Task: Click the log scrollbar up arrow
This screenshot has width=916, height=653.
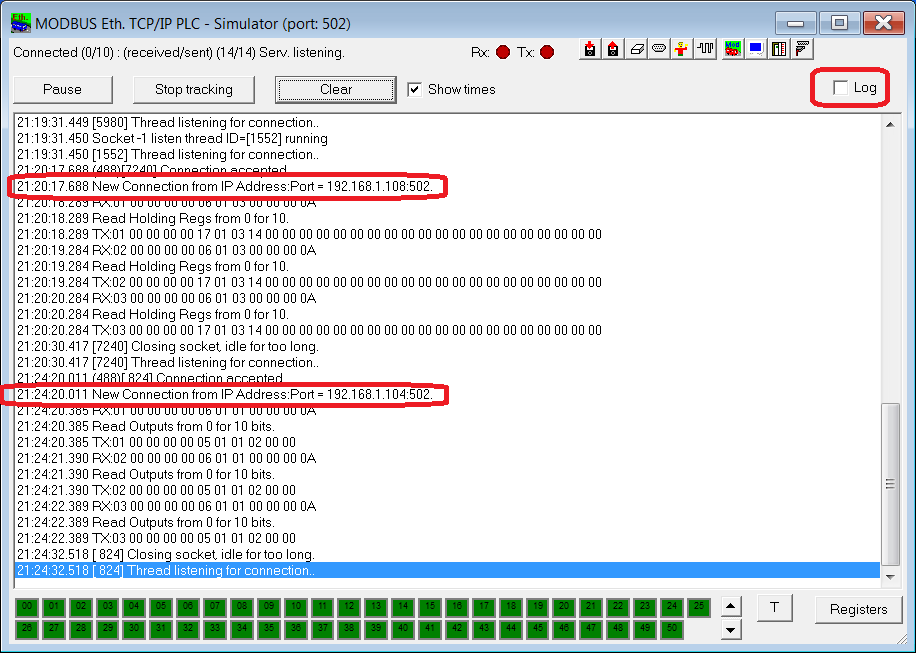Action: [890, 124]
